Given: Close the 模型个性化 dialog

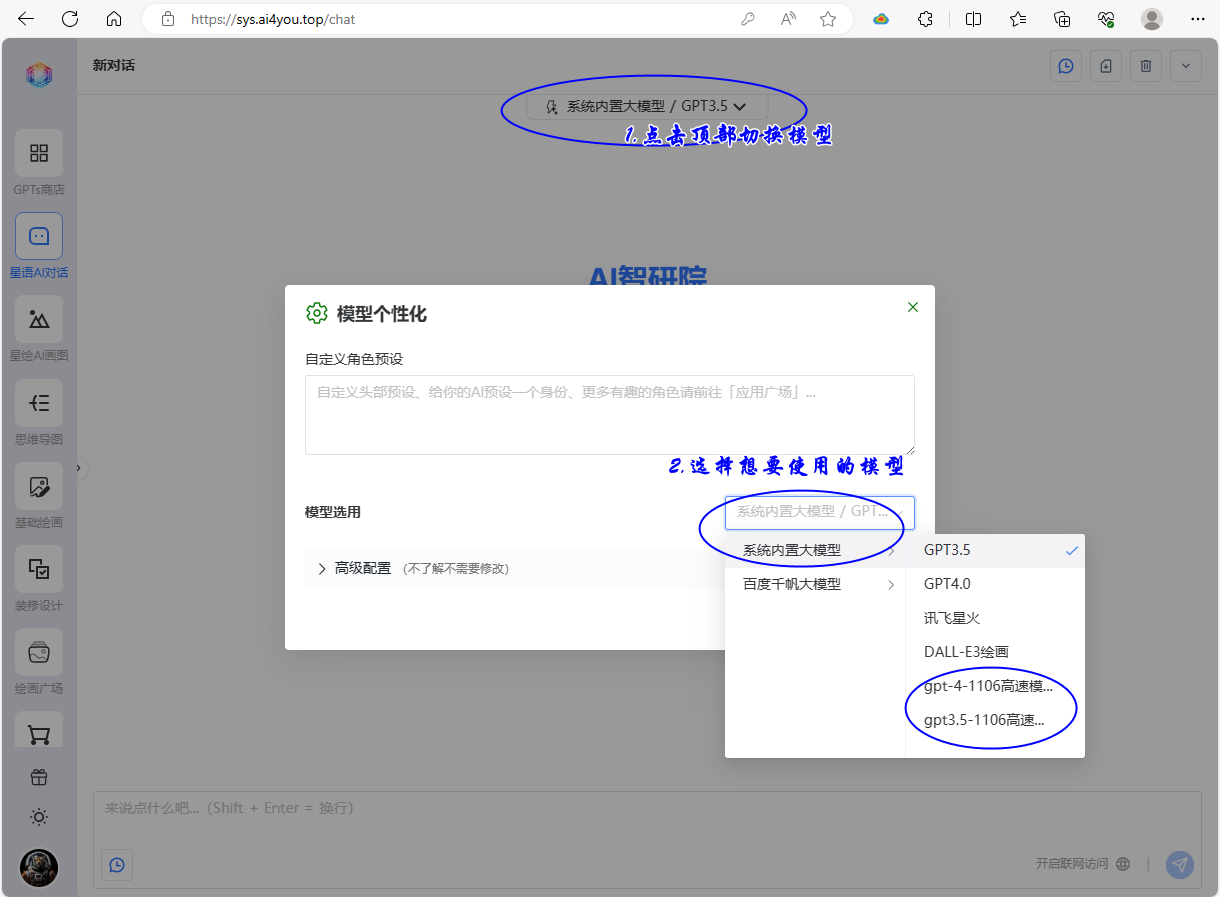Looking at the screenshot, I should 912,307.
